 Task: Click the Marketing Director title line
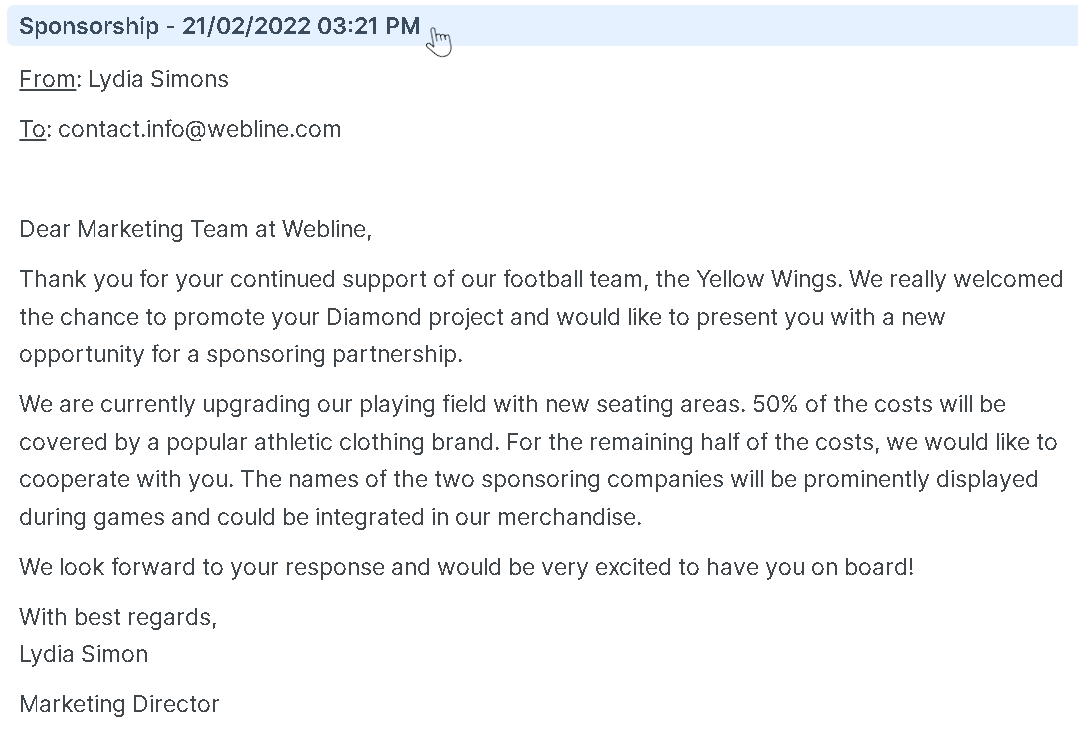tap(119, 704)
